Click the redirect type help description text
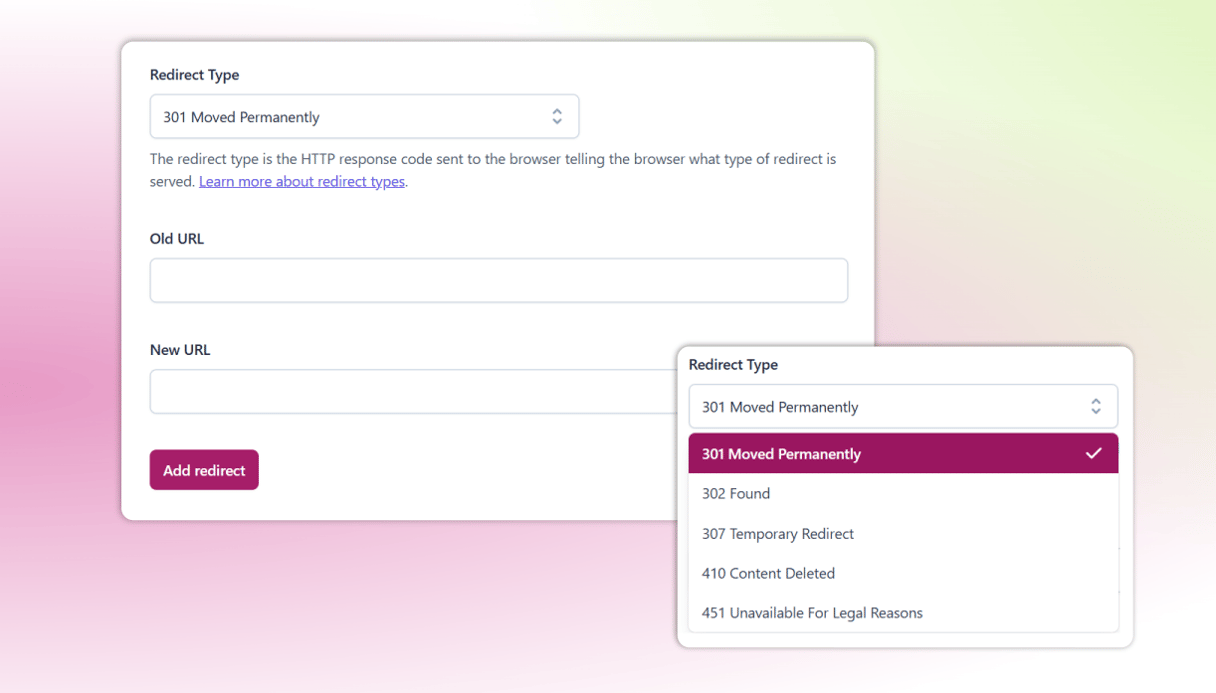Image resolution: width=1216 pixels, height=693 pixels. (492, 159)
